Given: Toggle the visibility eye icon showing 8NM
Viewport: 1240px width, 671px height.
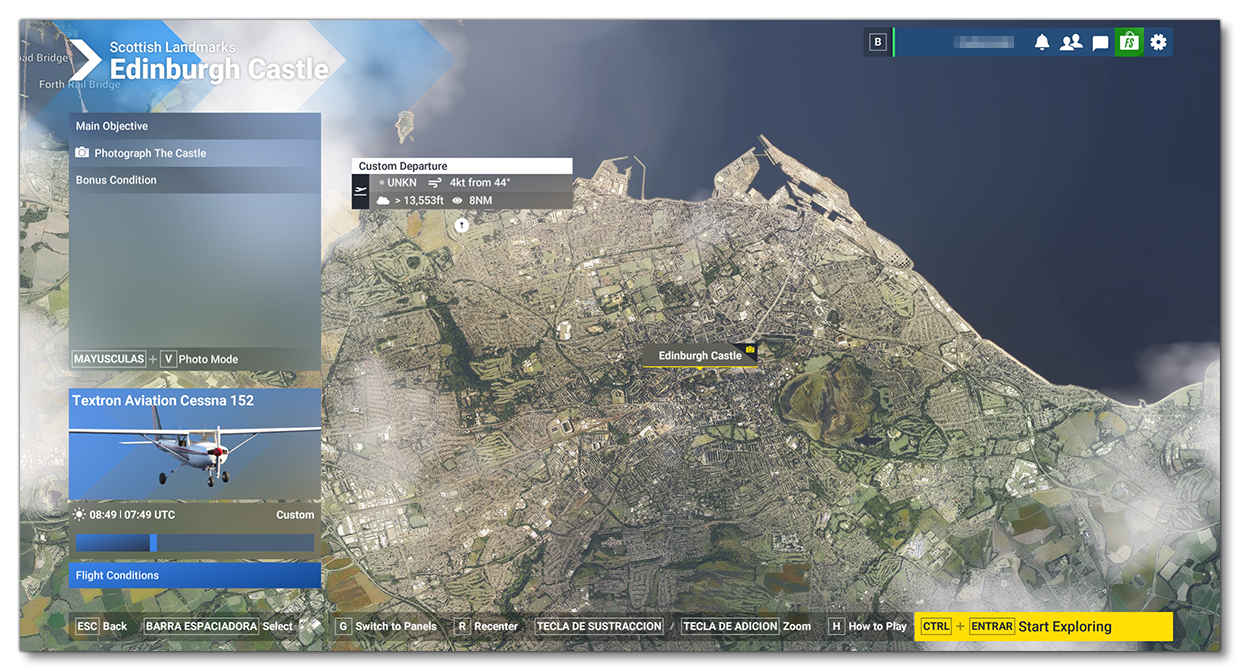Looking at the screenshot, I should pyautogui.click(x=457, y=200).
